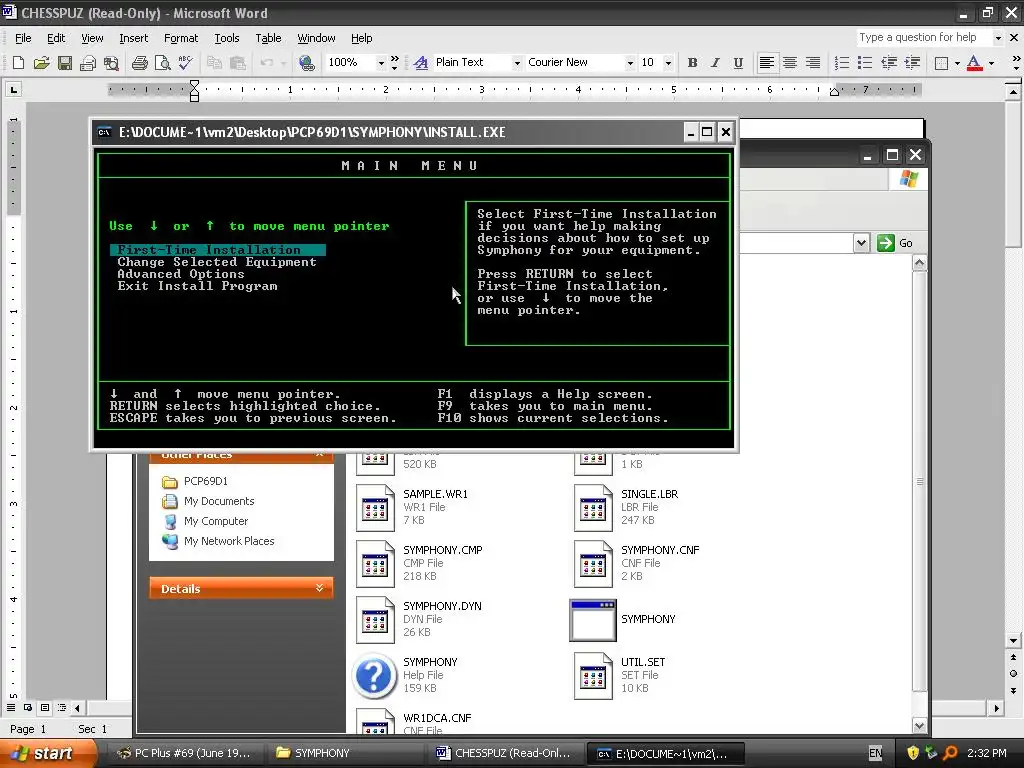1024x768 pixels.
Task: Select SYMPHONY.DYN file icon
Action: (x=376, y=620)
